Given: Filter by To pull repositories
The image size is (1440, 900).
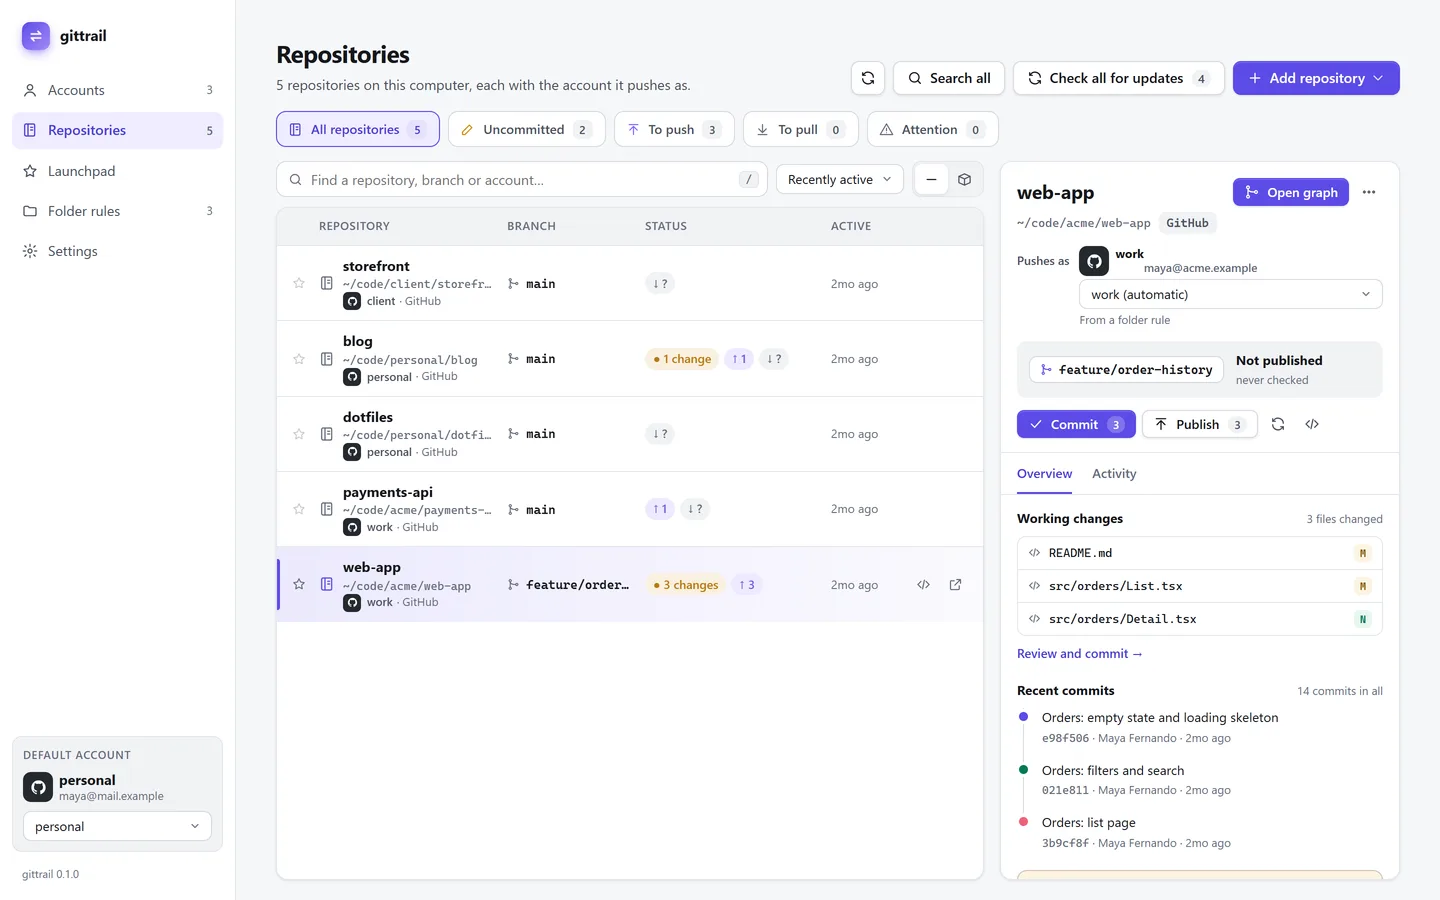Looking at the screenshot, I should [x=801, y=130].
